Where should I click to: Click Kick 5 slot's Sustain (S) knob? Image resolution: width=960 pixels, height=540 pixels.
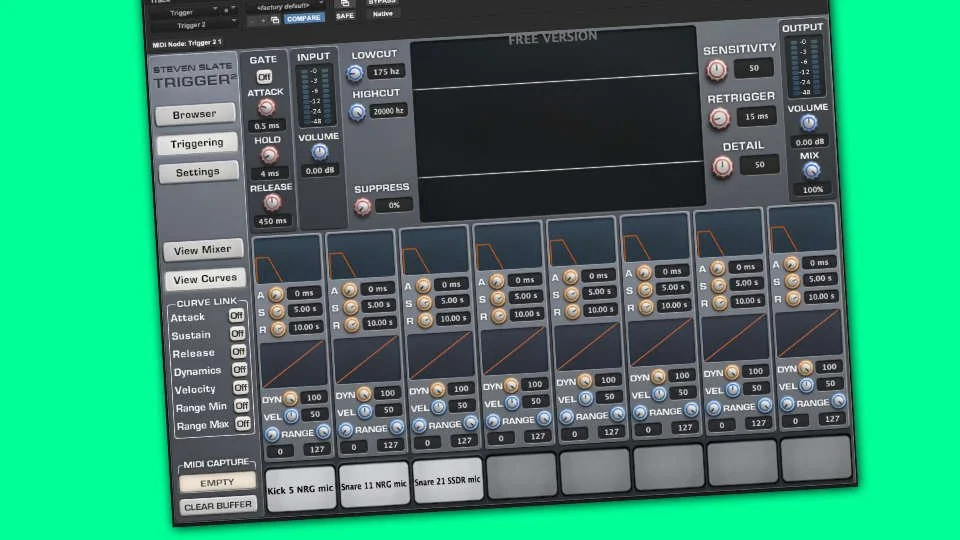(x=277, y=312)
